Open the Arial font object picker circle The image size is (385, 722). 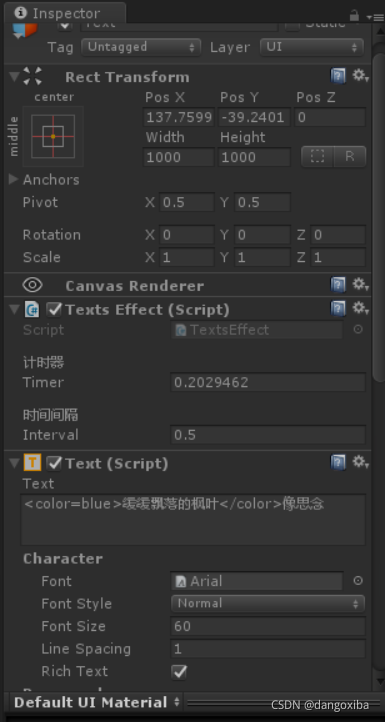[358, 581]
